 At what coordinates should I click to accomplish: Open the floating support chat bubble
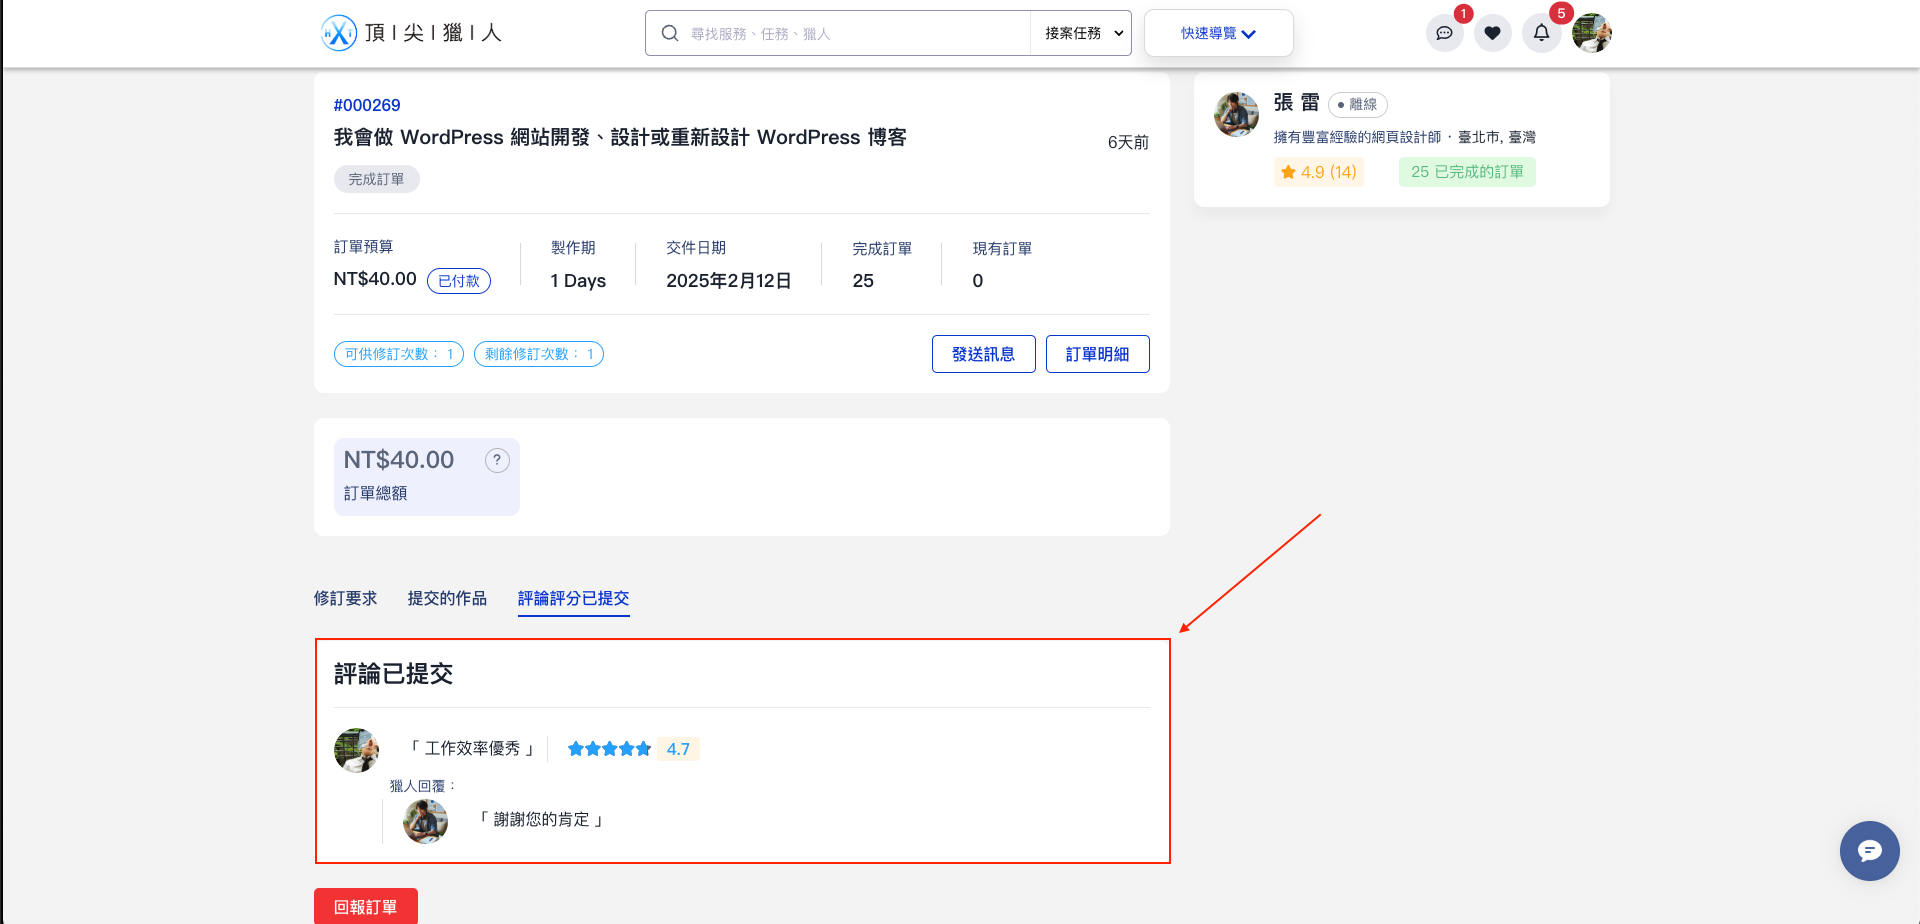1869,851
